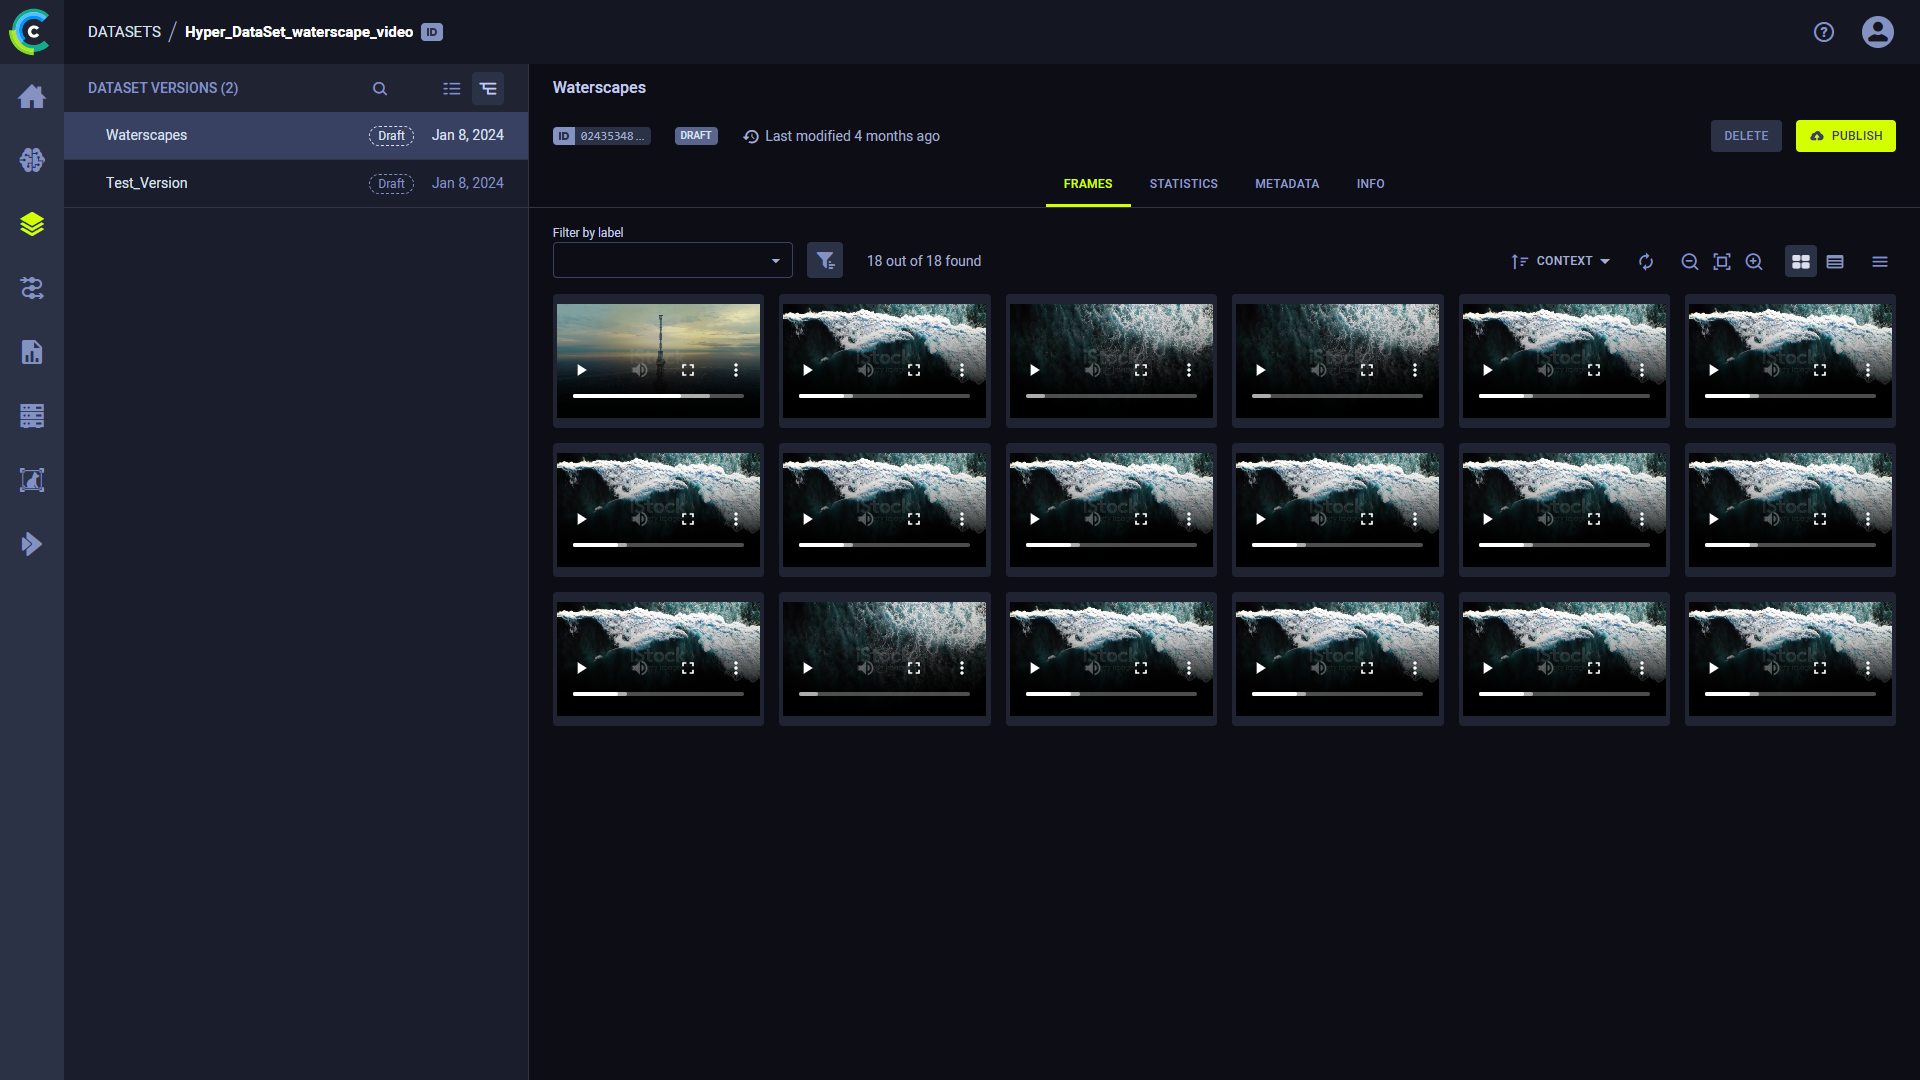
Task: Collapse the sidebar with the arrow icon
Action: [x=32, y=544]
